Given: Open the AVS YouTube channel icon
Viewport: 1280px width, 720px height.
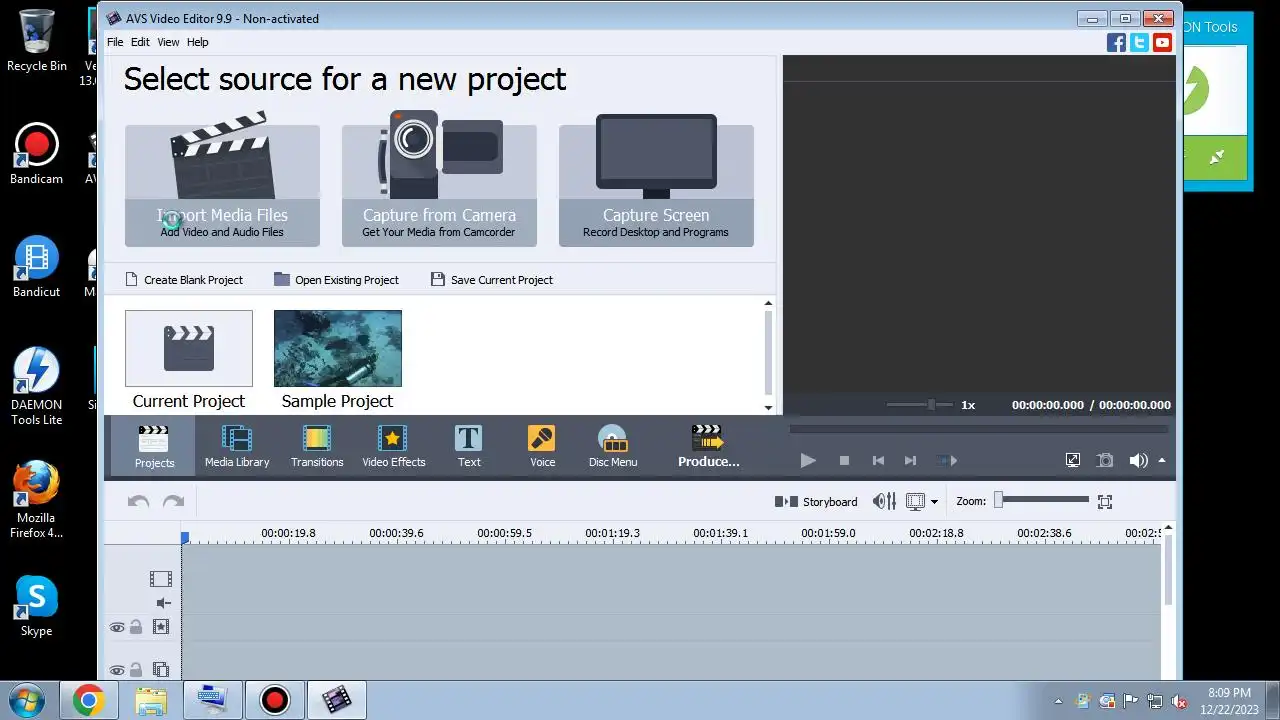Looking at the screenshot, I should (1162, 42).
